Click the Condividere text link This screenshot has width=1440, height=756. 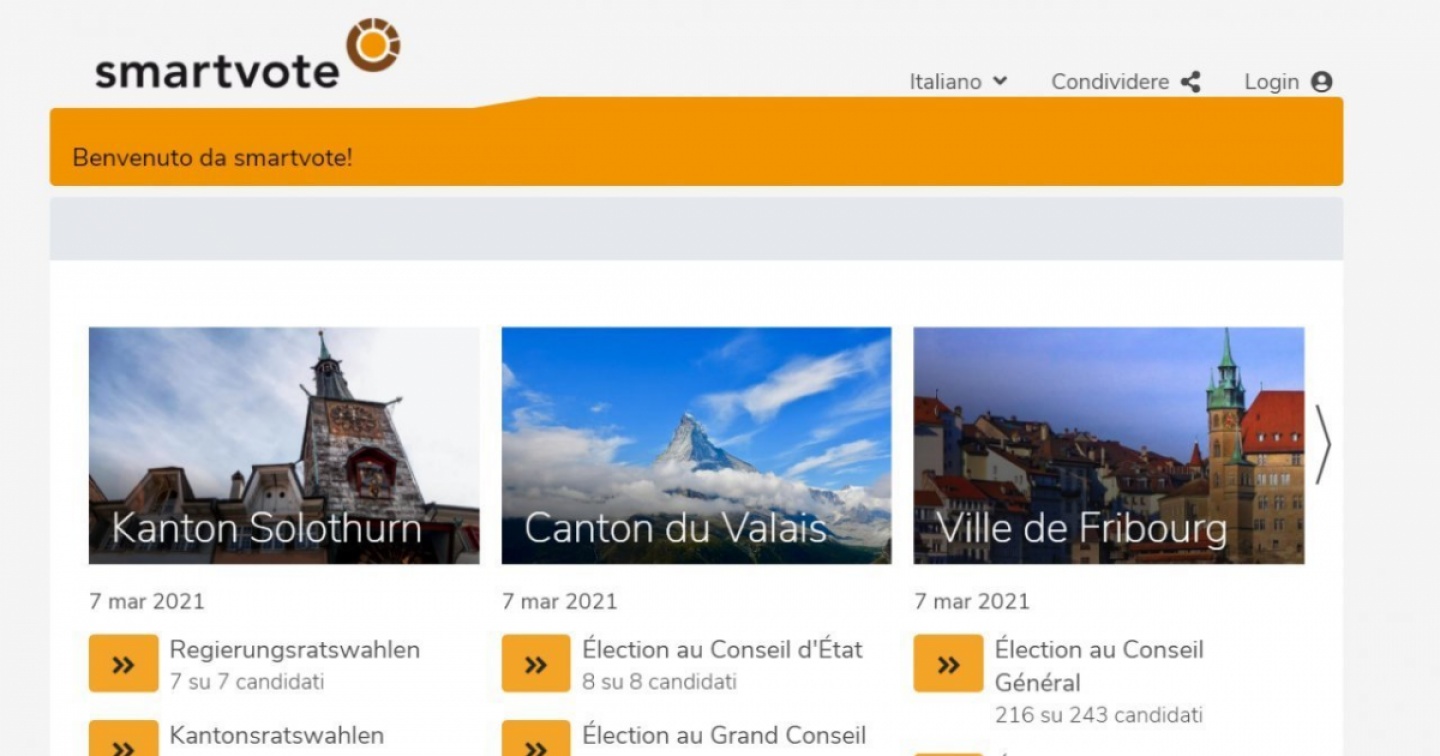coord(1109,82)
